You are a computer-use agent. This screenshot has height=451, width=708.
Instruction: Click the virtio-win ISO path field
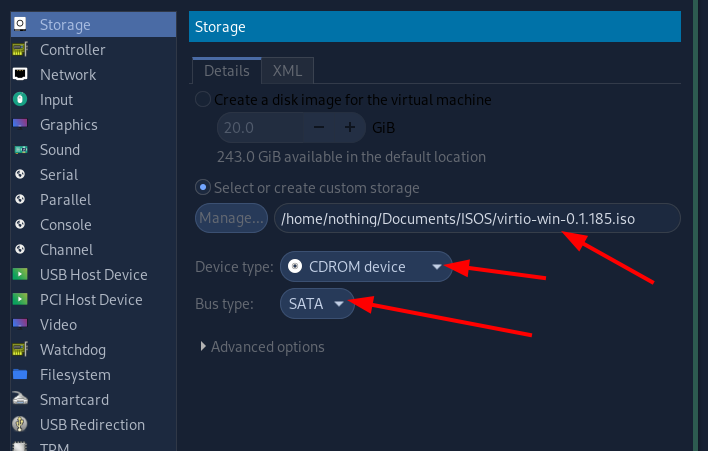pyautogui.click(x=477, y=219)
